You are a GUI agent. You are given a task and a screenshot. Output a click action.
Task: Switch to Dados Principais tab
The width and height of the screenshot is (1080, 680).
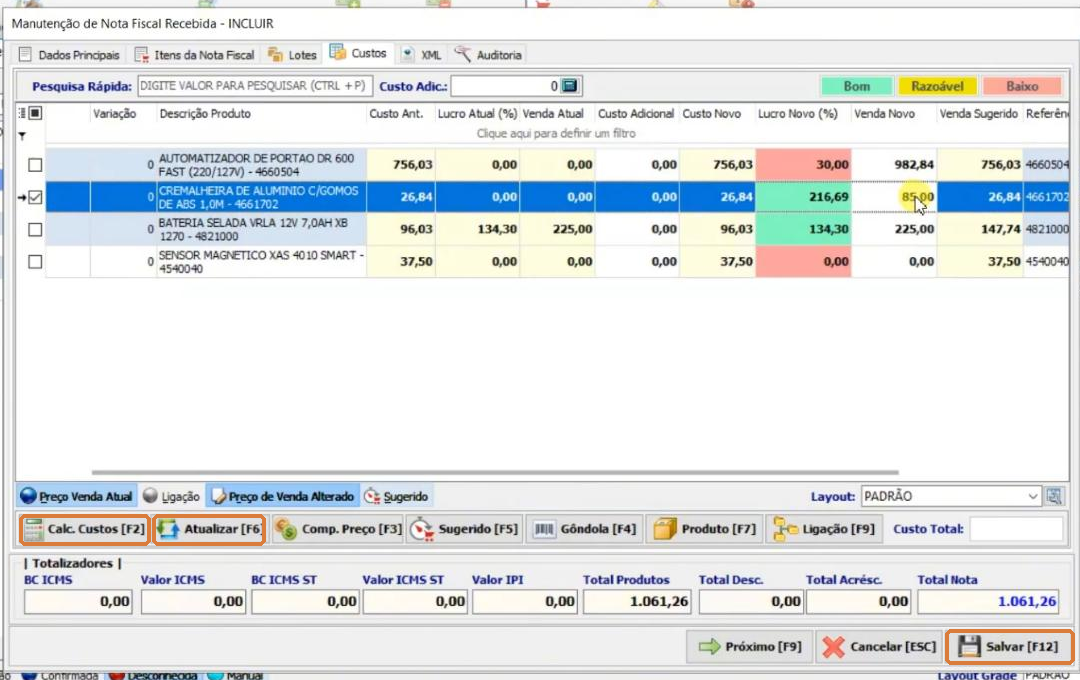tap(69, 54)
